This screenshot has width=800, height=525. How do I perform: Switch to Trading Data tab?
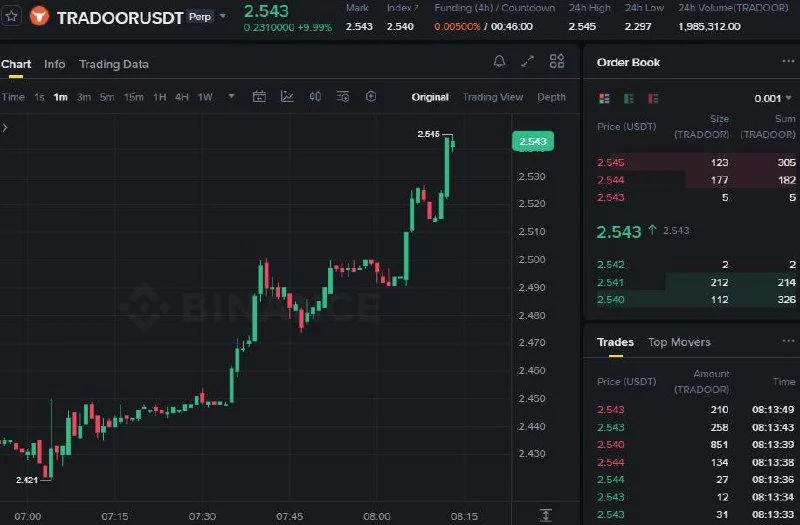click(114, 64)
